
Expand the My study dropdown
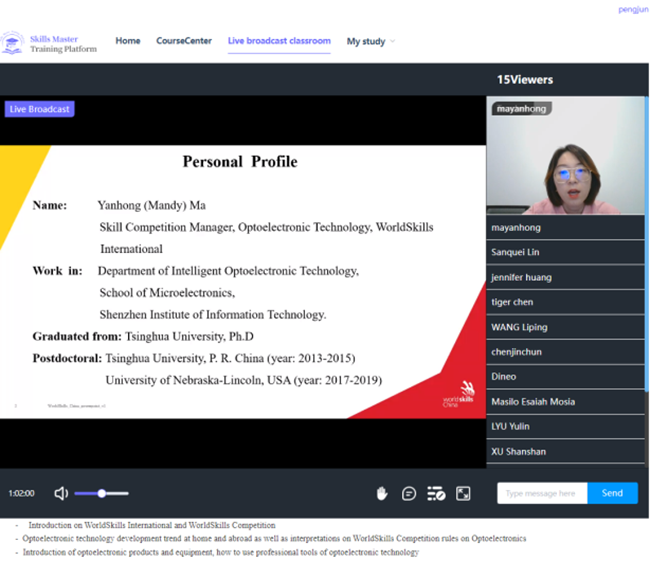point(370,41)
